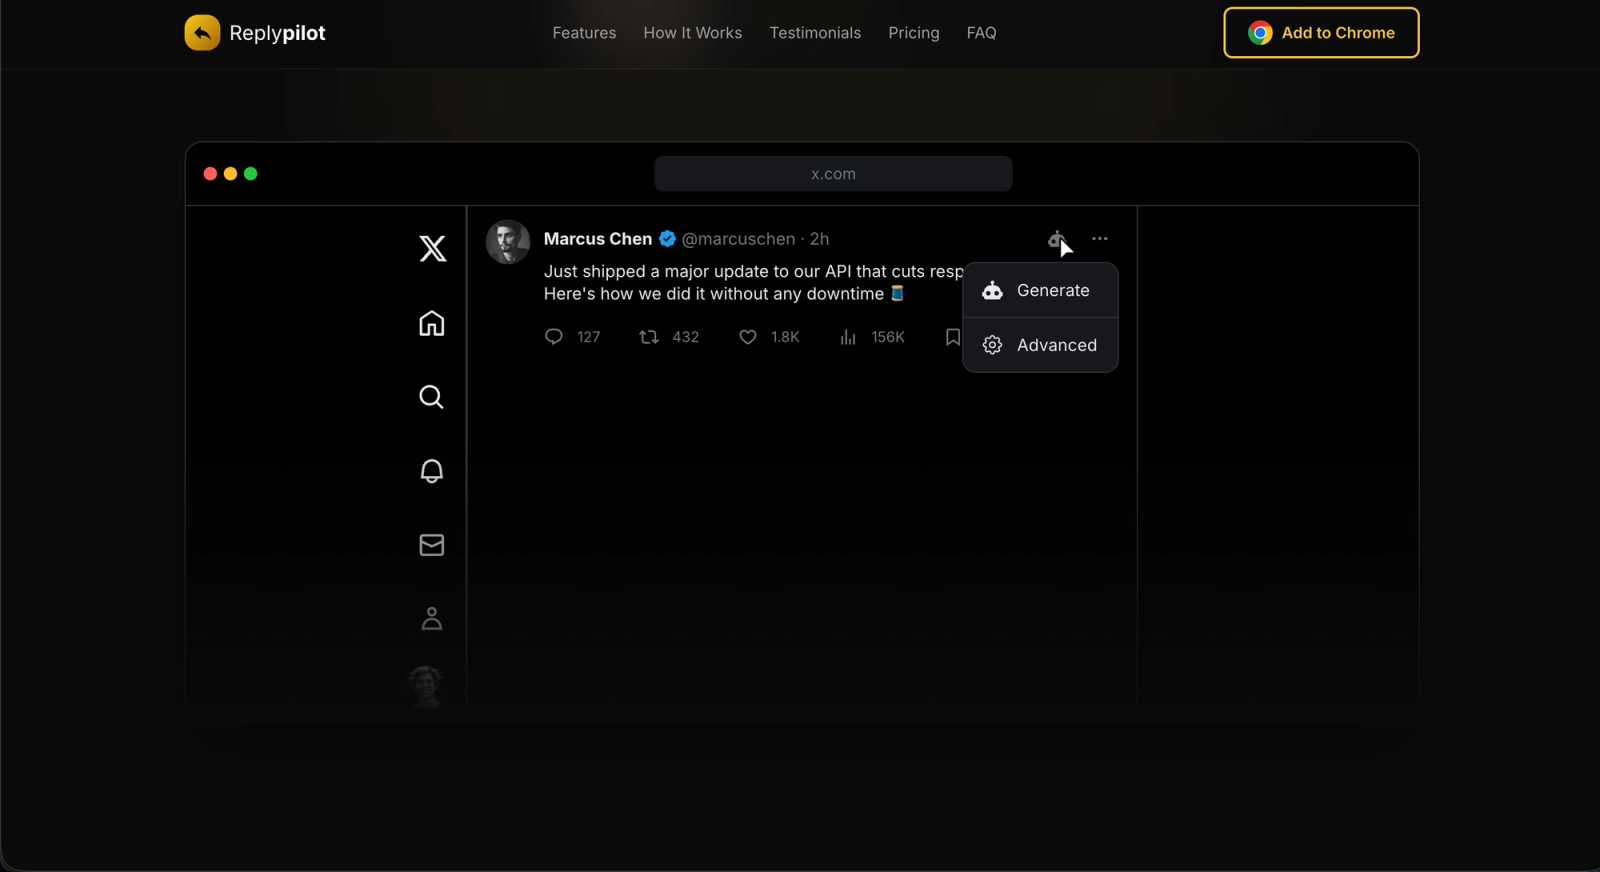
Task: Select Advanced from the dropdown menu
Action: coord(1040,345)
